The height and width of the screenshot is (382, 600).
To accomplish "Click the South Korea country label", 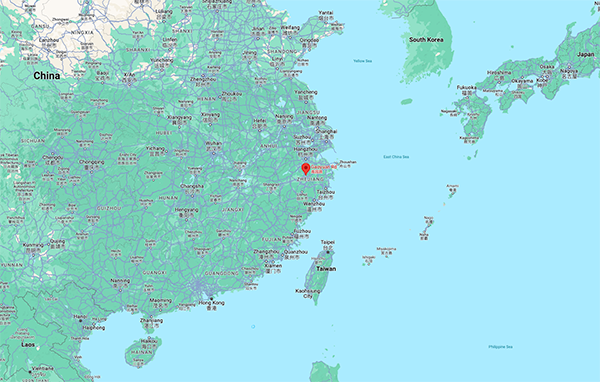I will (x=426, y=39).
